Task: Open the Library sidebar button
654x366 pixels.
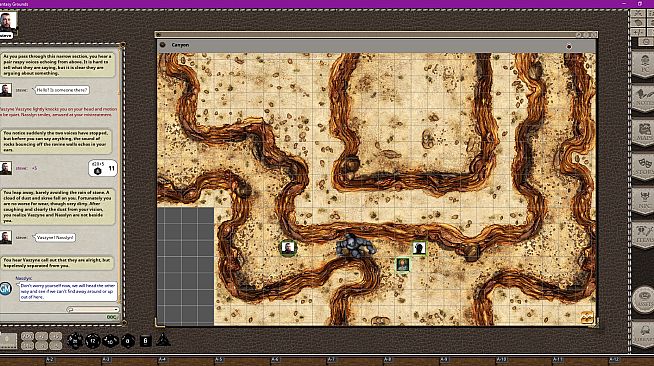Action: 644,335
